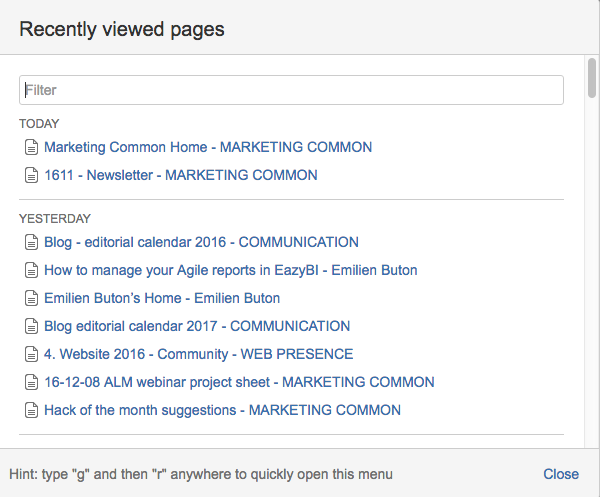Open Blog editorial calendar 2017 - COMMUNICATION
The width and height of the screenshot is (600, 497).
click(x=197, y=326)
